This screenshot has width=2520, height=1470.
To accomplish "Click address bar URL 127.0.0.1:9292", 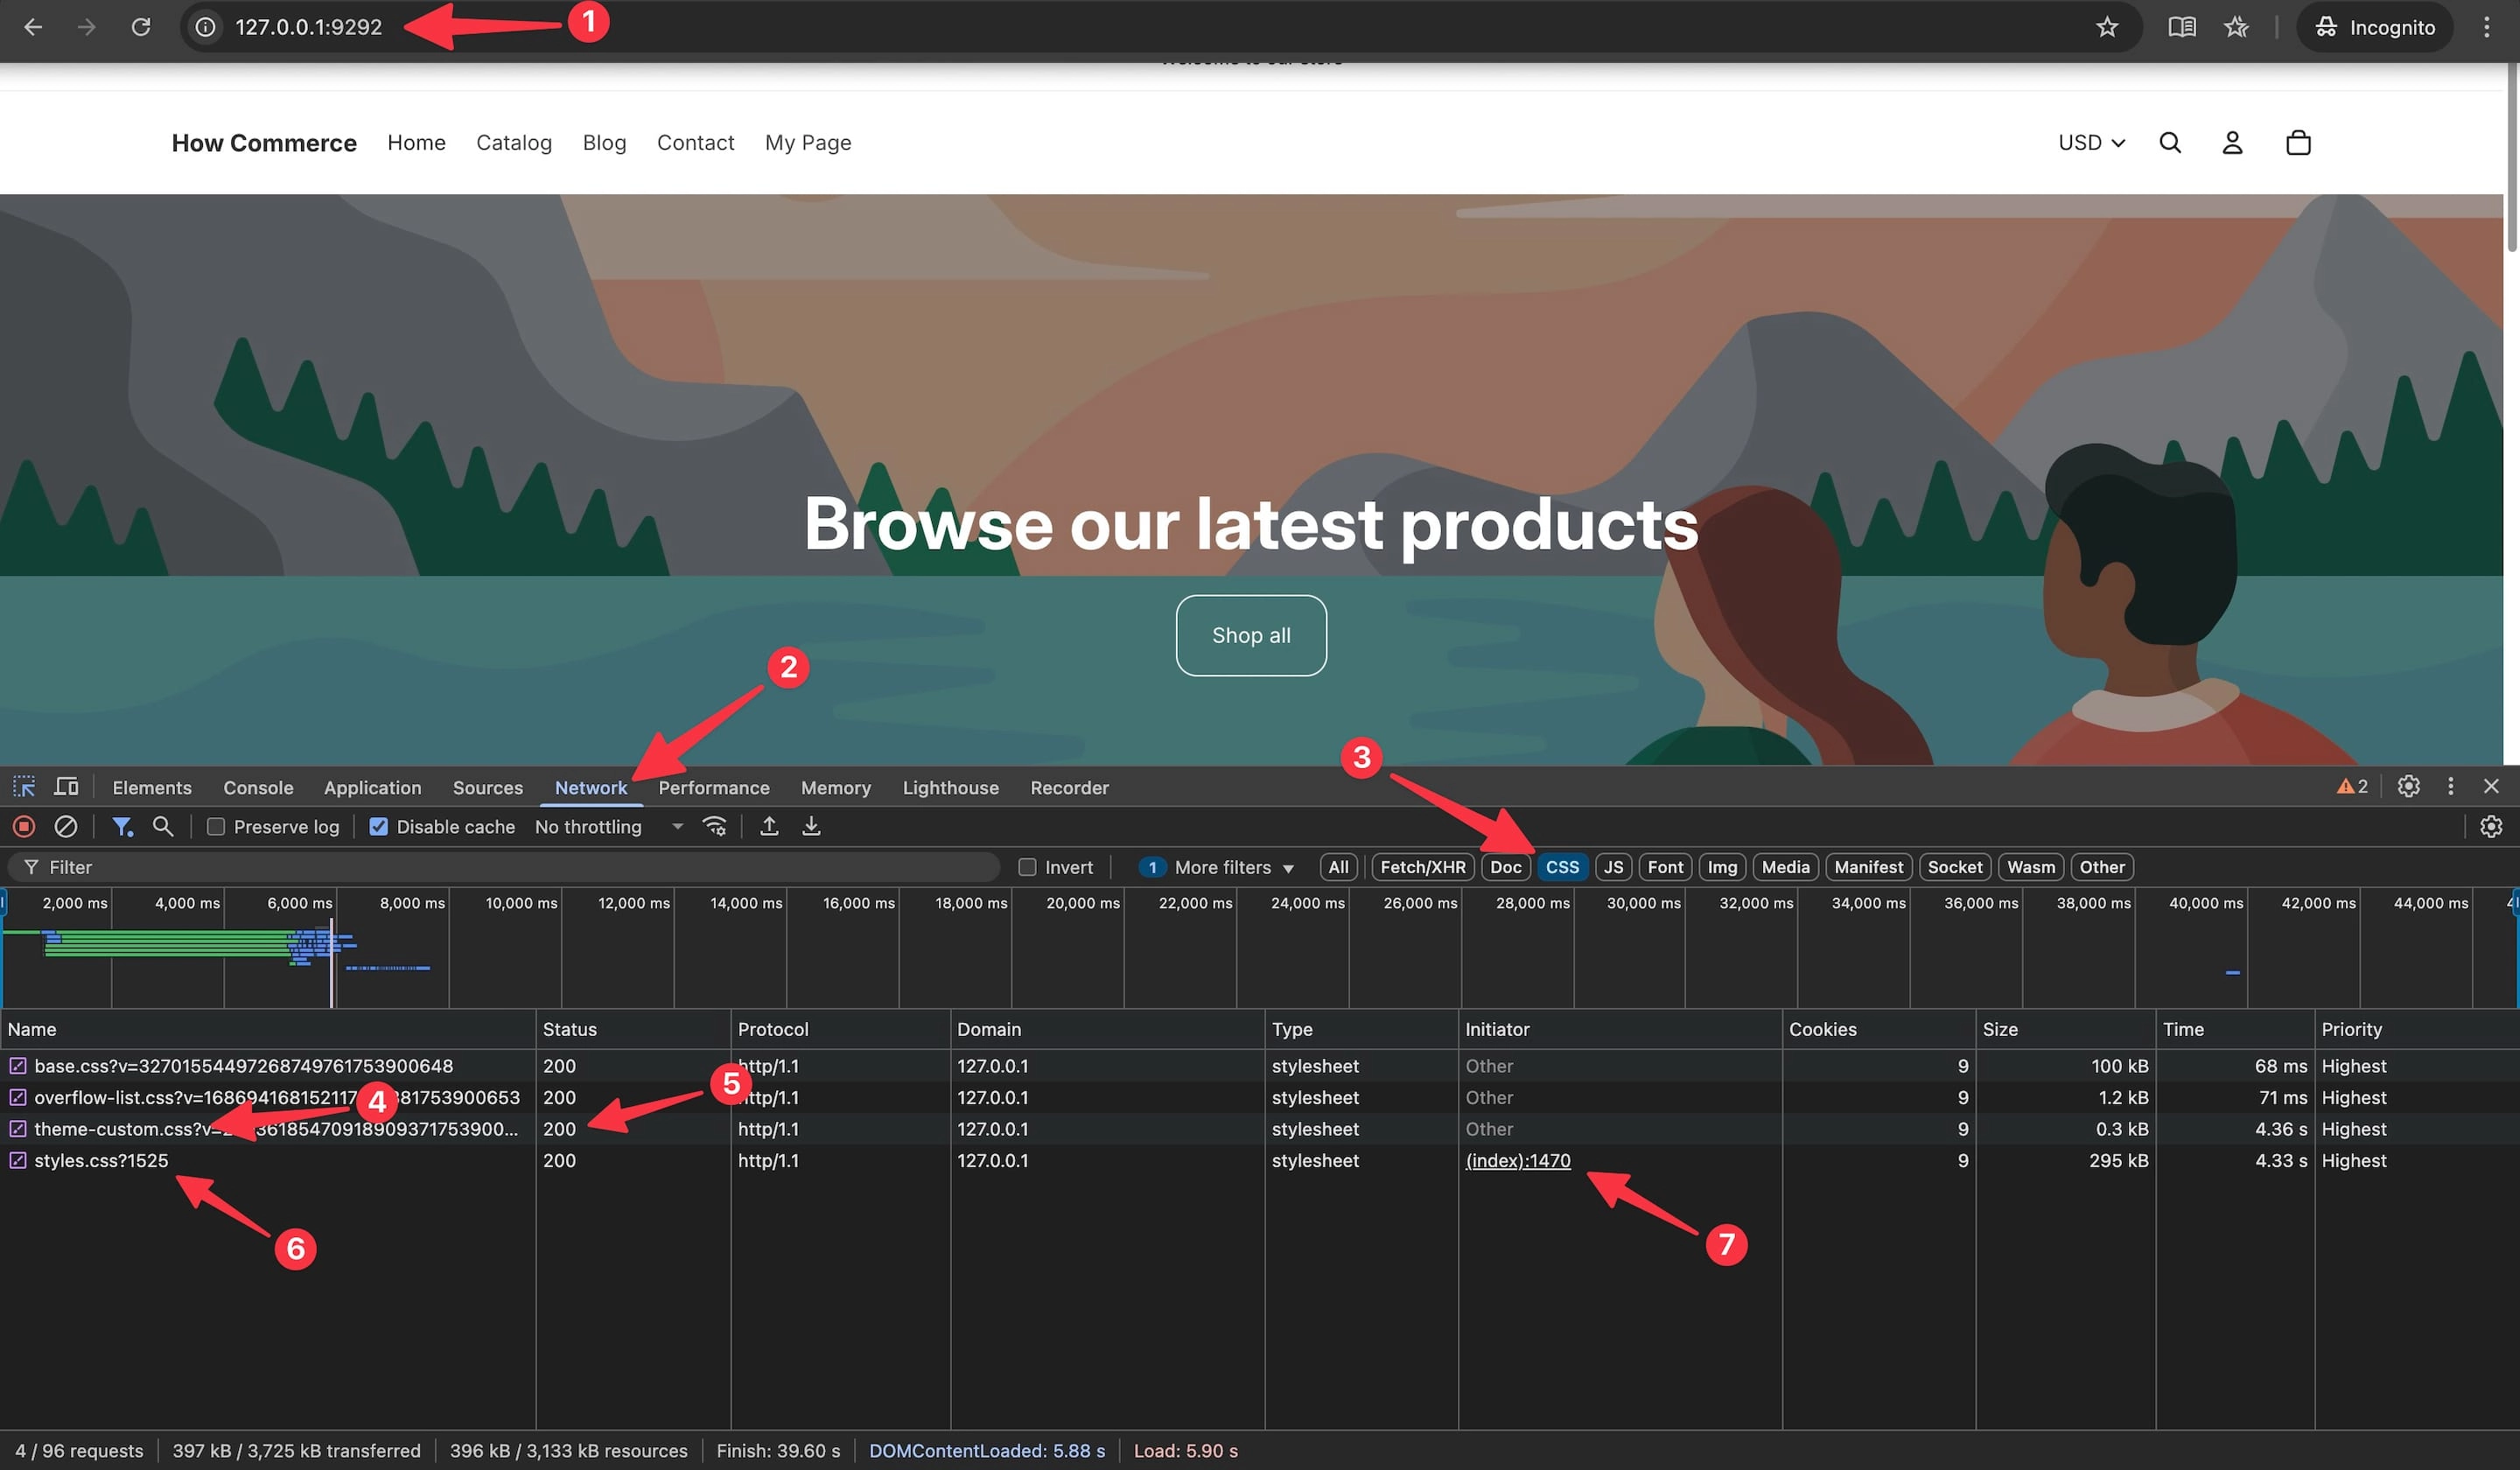I will (308, 27).
